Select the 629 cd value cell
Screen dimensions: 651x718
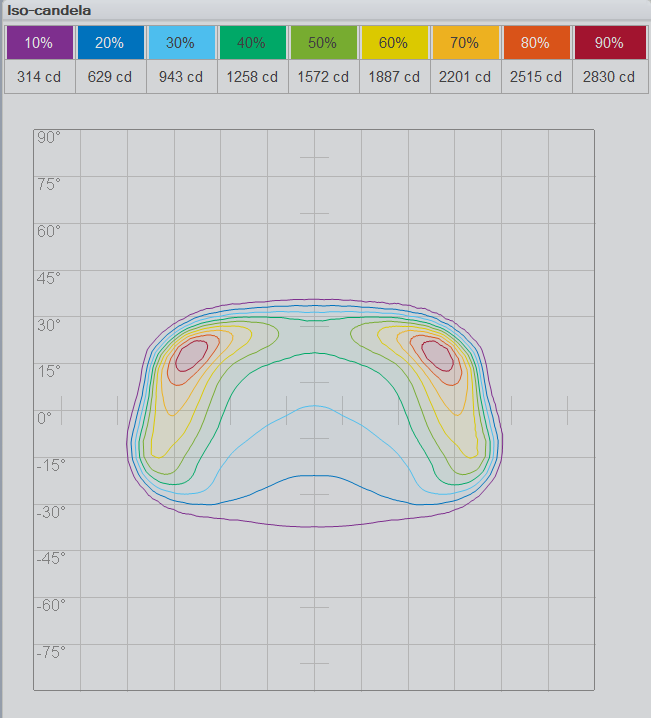point(110,77)
